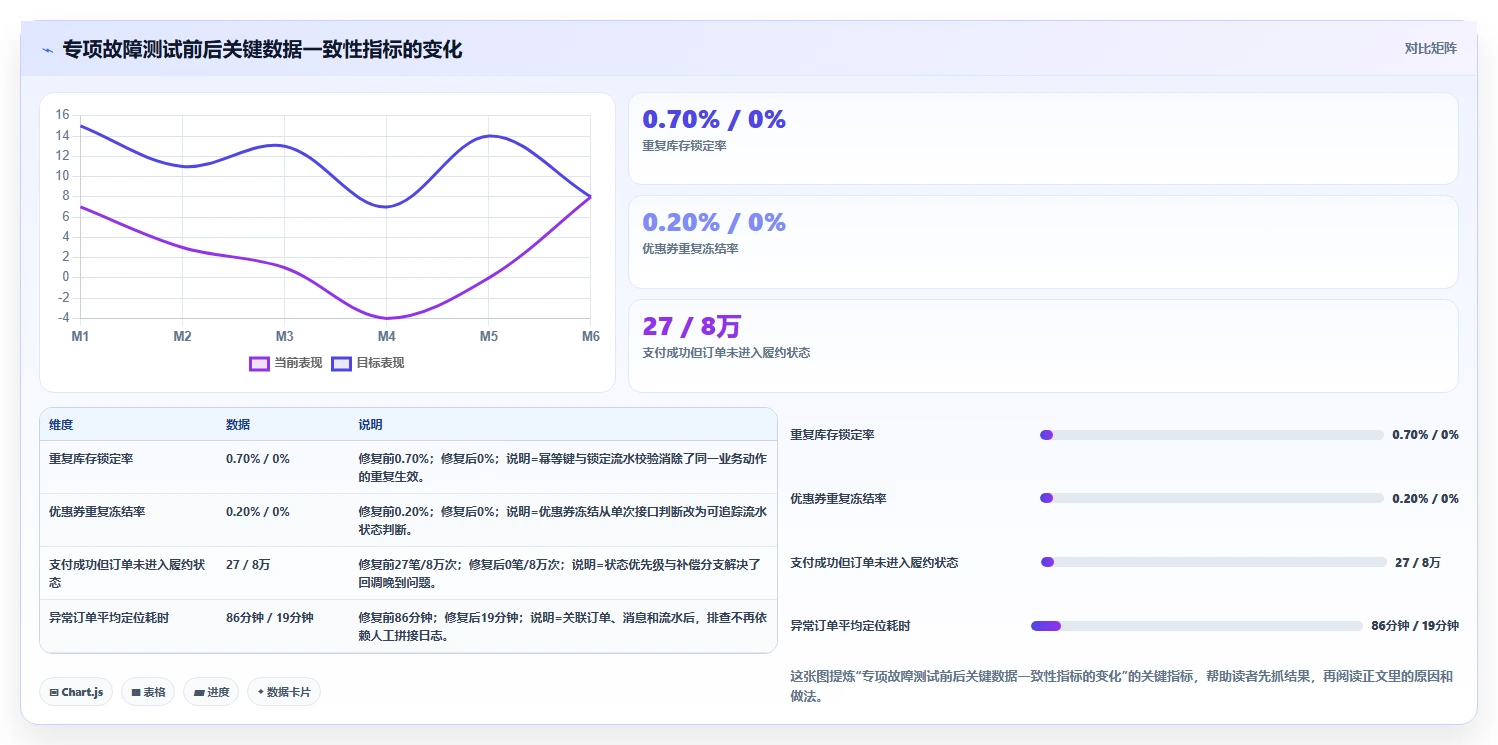Image resolution: width=1498 pixels, height=745 pixels.
Task: Click the 对比矩阵 label in header
Action: [x=1431, y=48]
